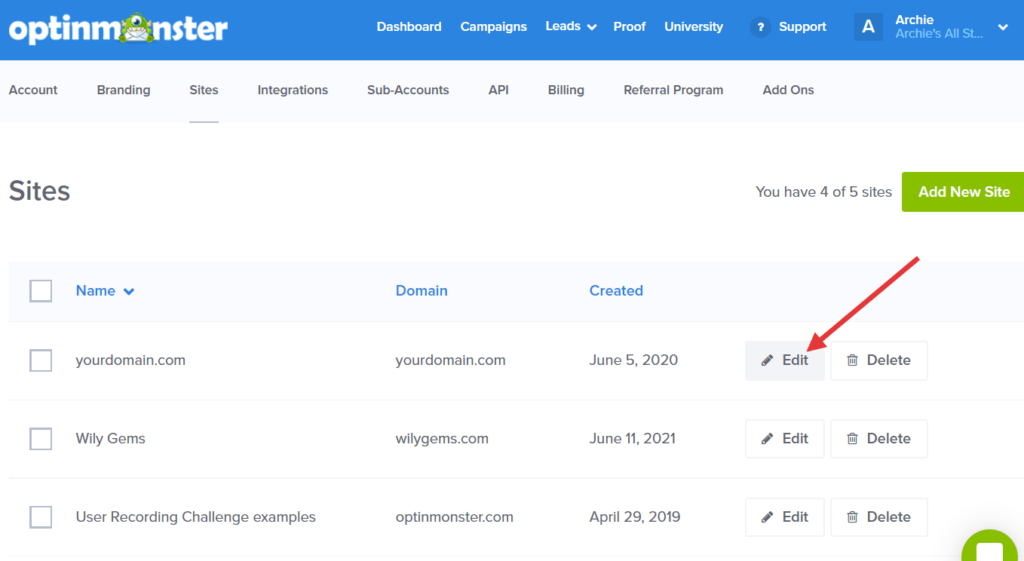Toggle the select-all sites checkbox
This screenshot has width=1024, height=561.
pos(41,291)
